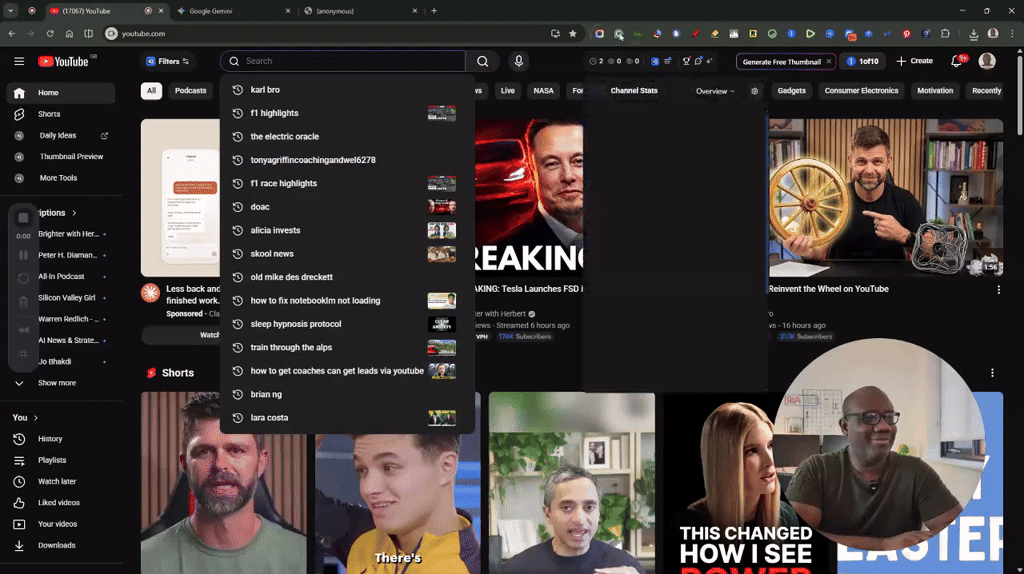Pick 'tonyagriffincoachingandwel6278' suggestion
Screen dimensions: 1024x574
click(x=347, y=160)
